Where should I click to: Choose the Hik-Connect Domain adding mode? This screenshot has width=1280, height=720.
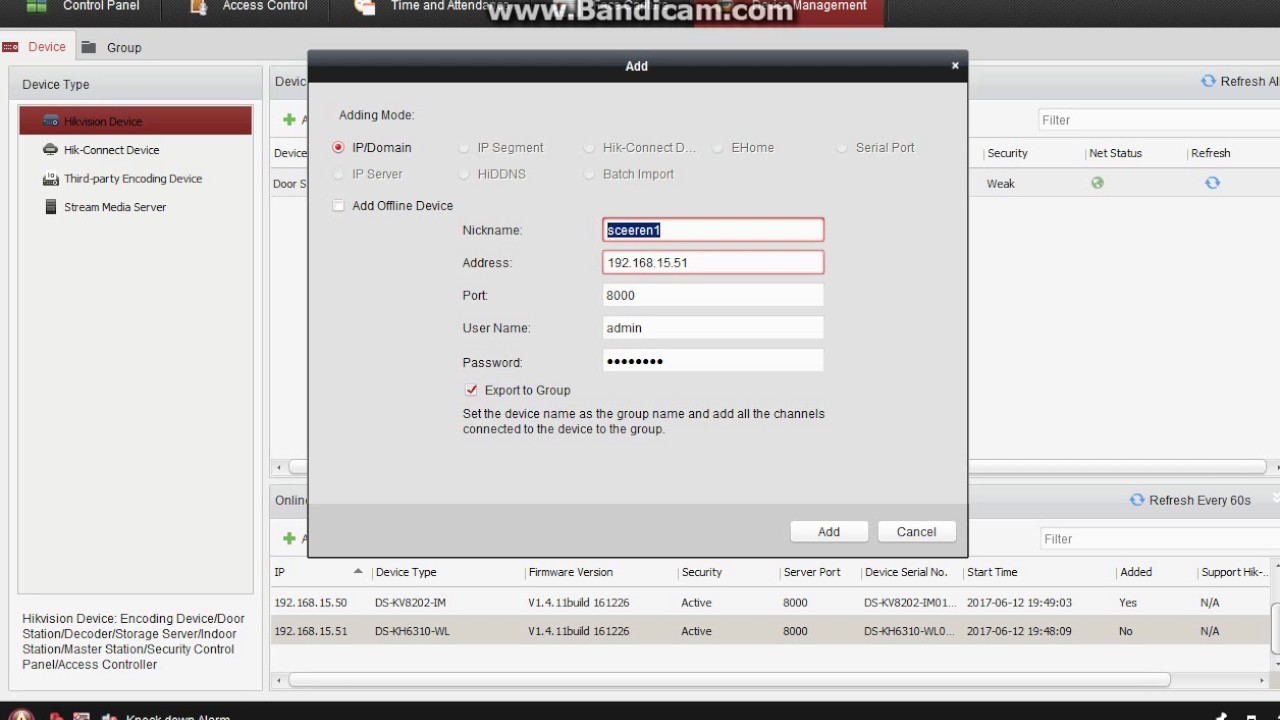click(590, 147)
